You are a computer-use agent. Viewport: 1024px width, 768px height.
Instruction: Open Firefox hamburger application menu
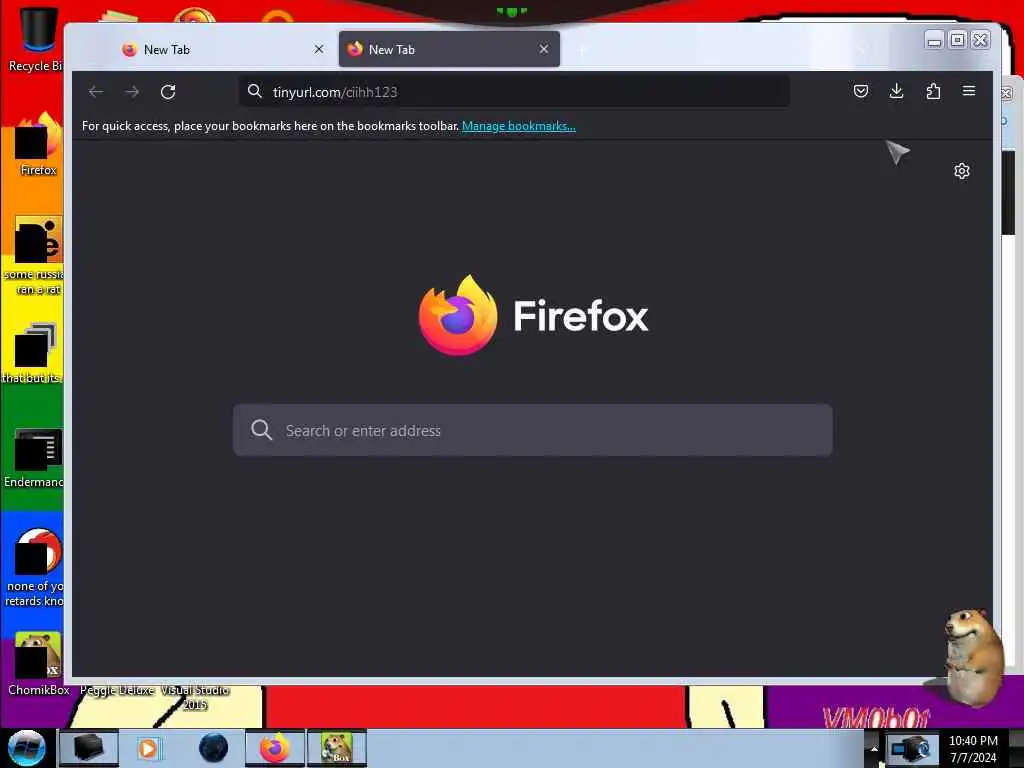(968, 91)
